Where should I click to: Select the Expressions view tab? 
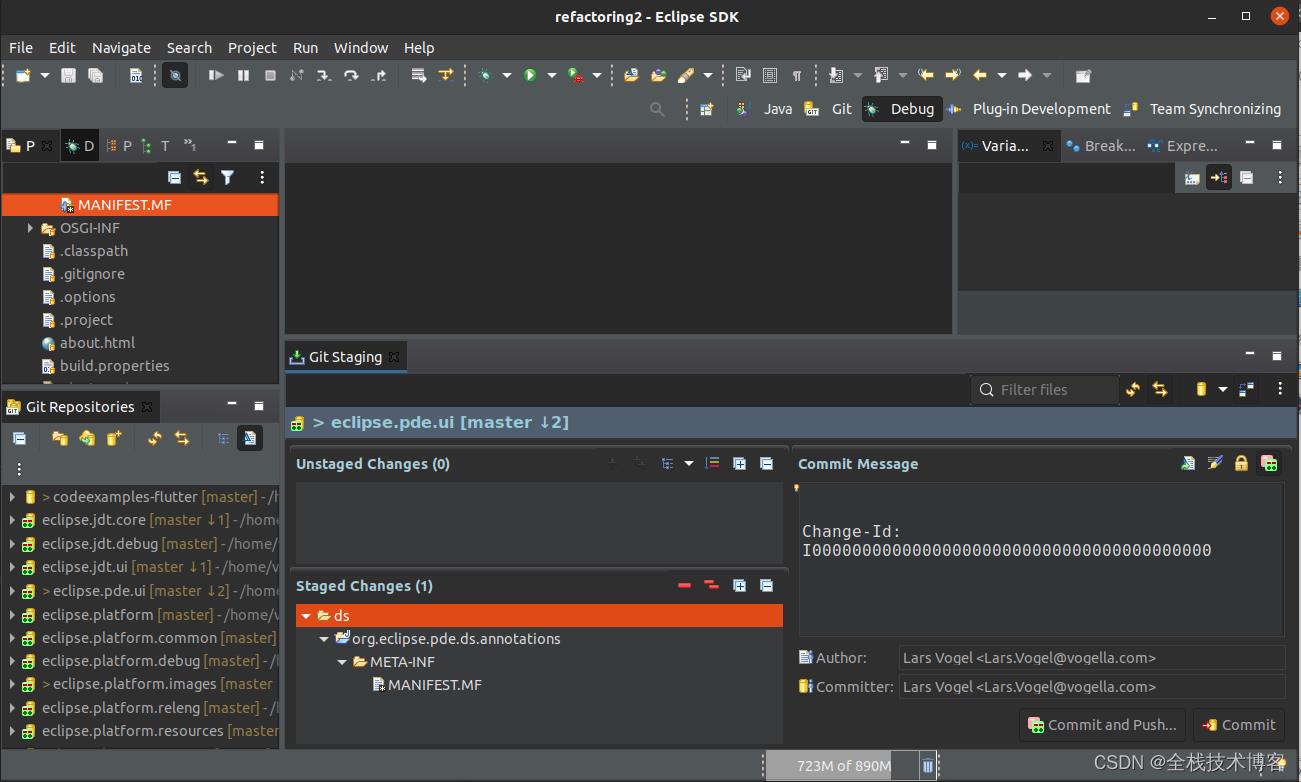pos(1182,145)
